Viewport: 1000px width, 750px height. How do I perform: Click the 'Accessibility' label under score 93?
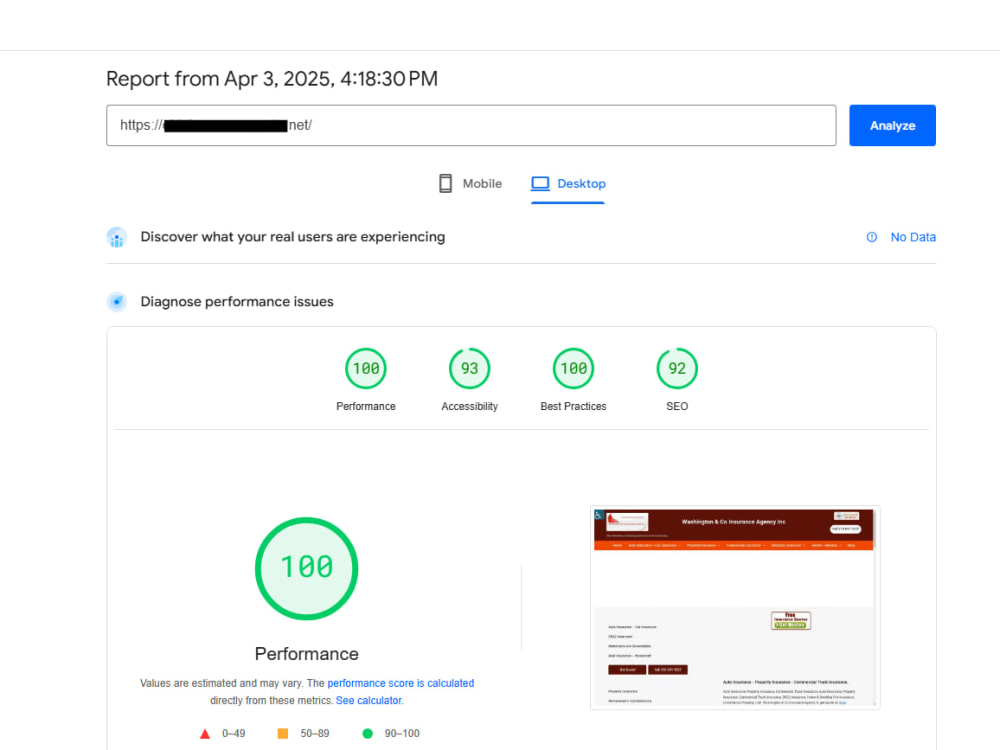coord(469,406)
